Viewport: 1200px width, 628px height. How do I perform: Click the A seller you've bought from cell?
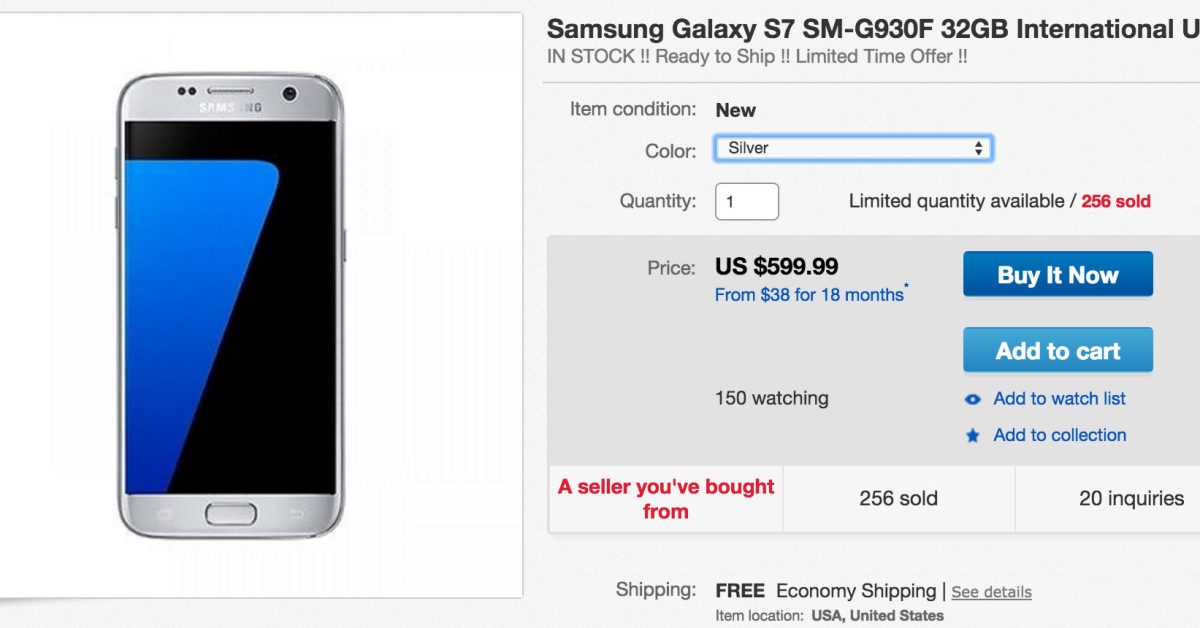coord(666,498)
